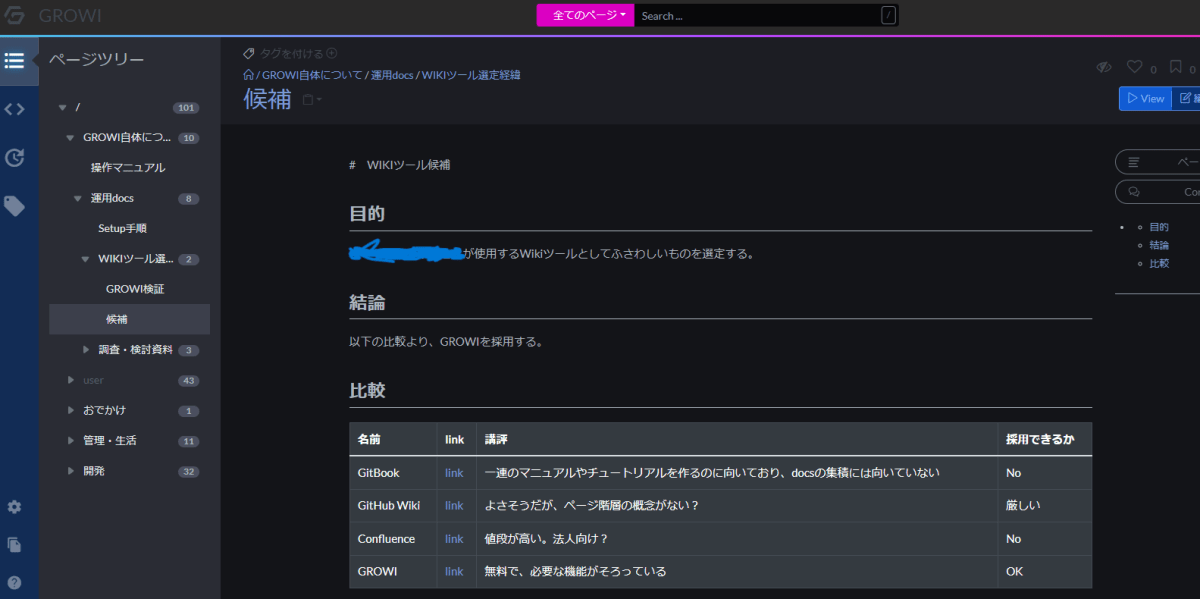1200x599 pixels.
Task: Open the 全てのページ search scope menu
Action: [x=584, y=15]
